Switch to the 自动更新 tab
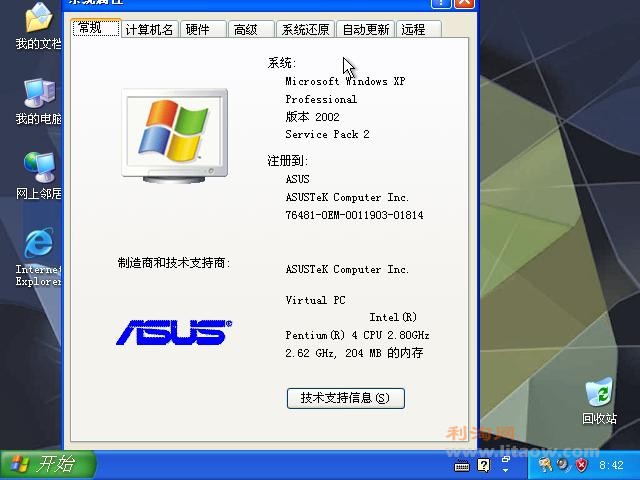The width and height of the screenshot is (640, 480). click(x=365, y=29)
